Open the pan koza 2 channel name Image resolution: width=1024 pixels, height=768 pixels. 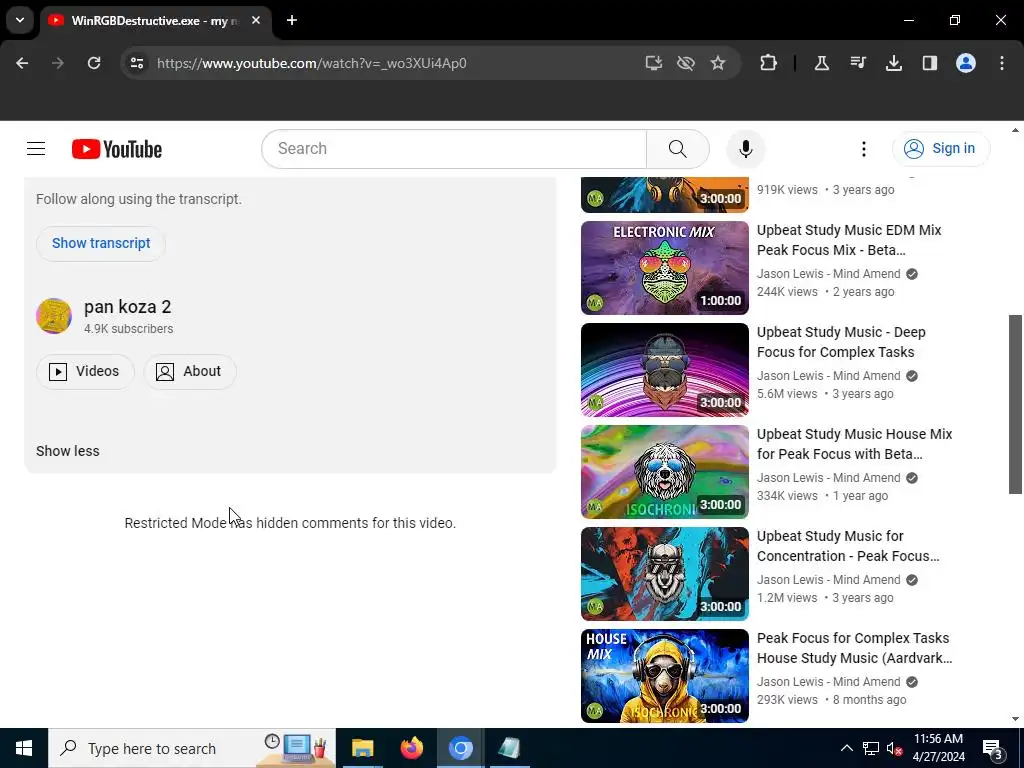click(127, 307)
